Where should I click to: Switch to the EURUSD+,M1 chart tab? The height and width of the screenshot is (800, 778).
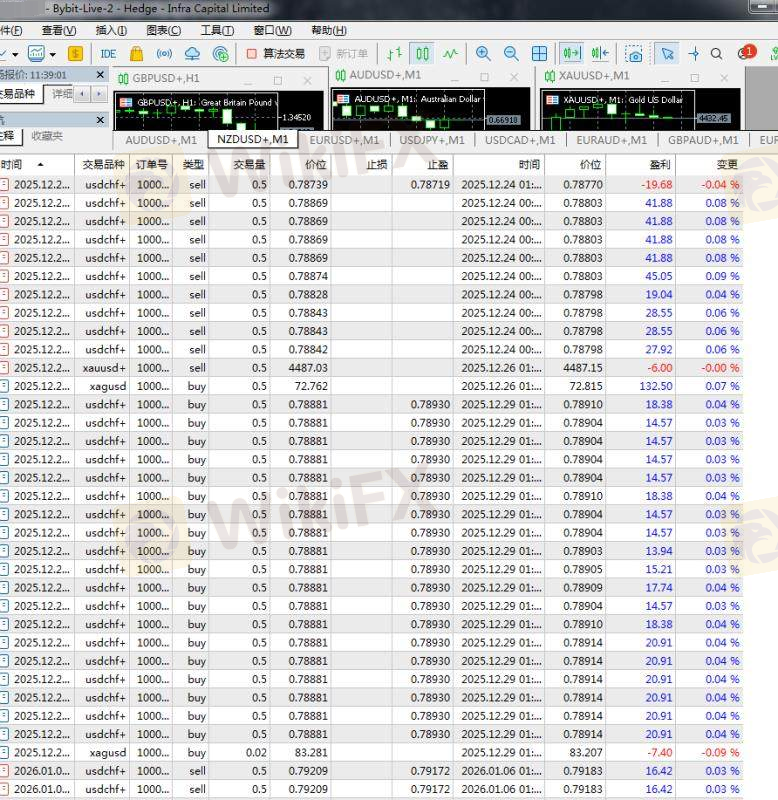[344, 140]
